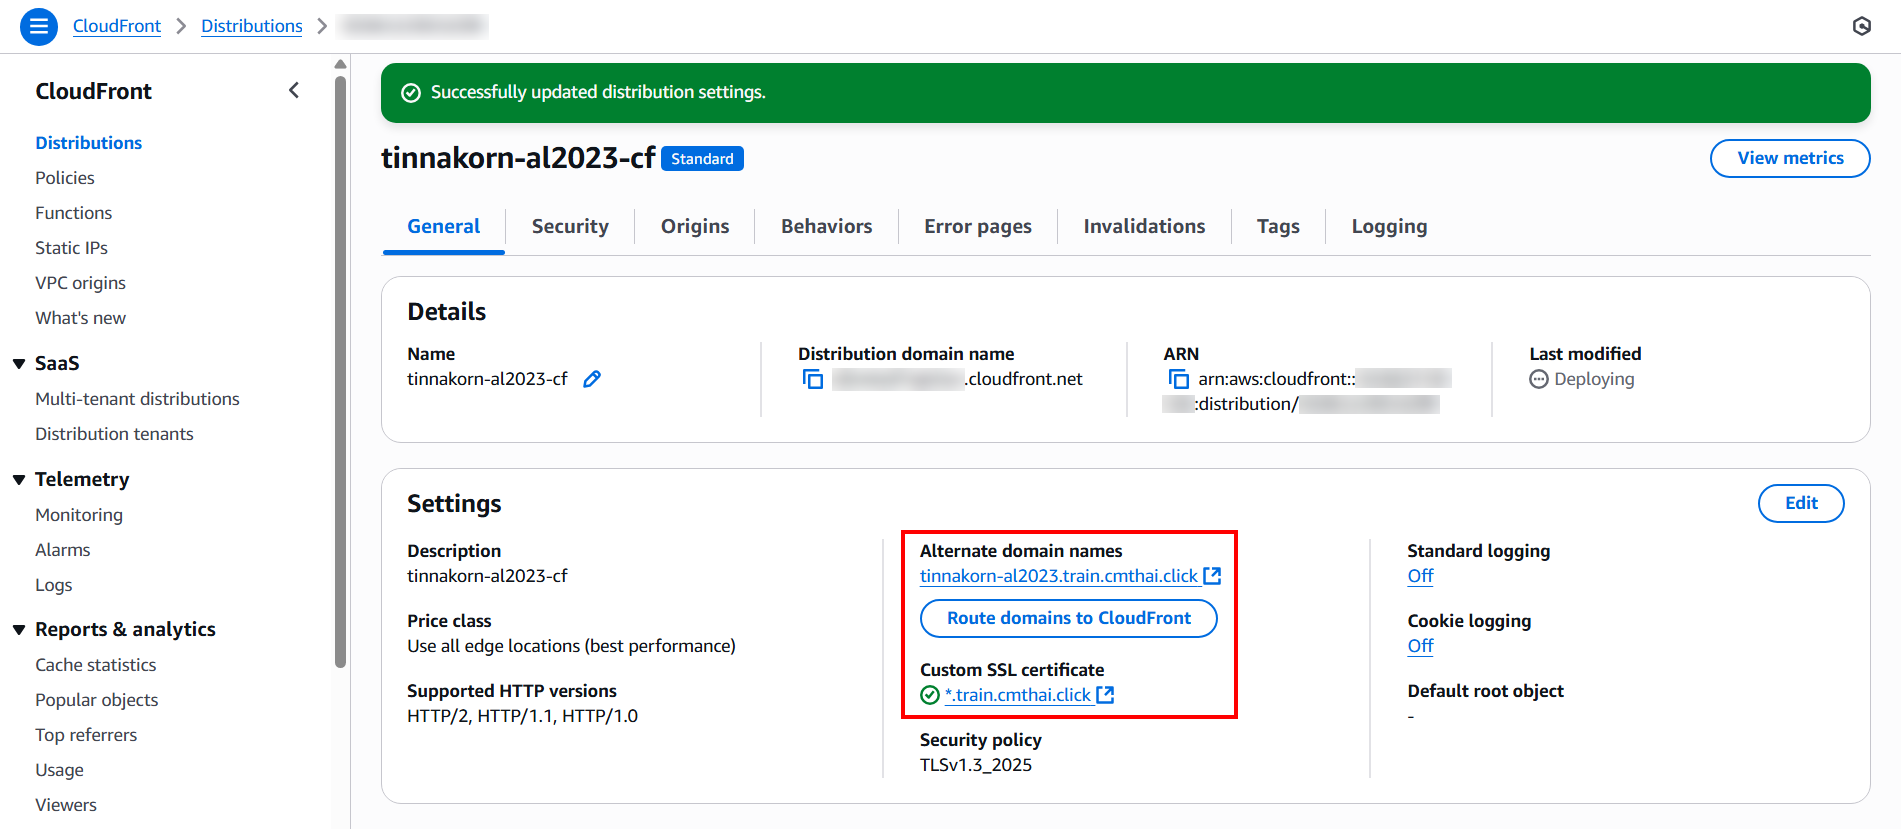Open the Error pages tab
Image resolution: width=1901 pixels, height=829 pixels.
[x=978, y=226]
